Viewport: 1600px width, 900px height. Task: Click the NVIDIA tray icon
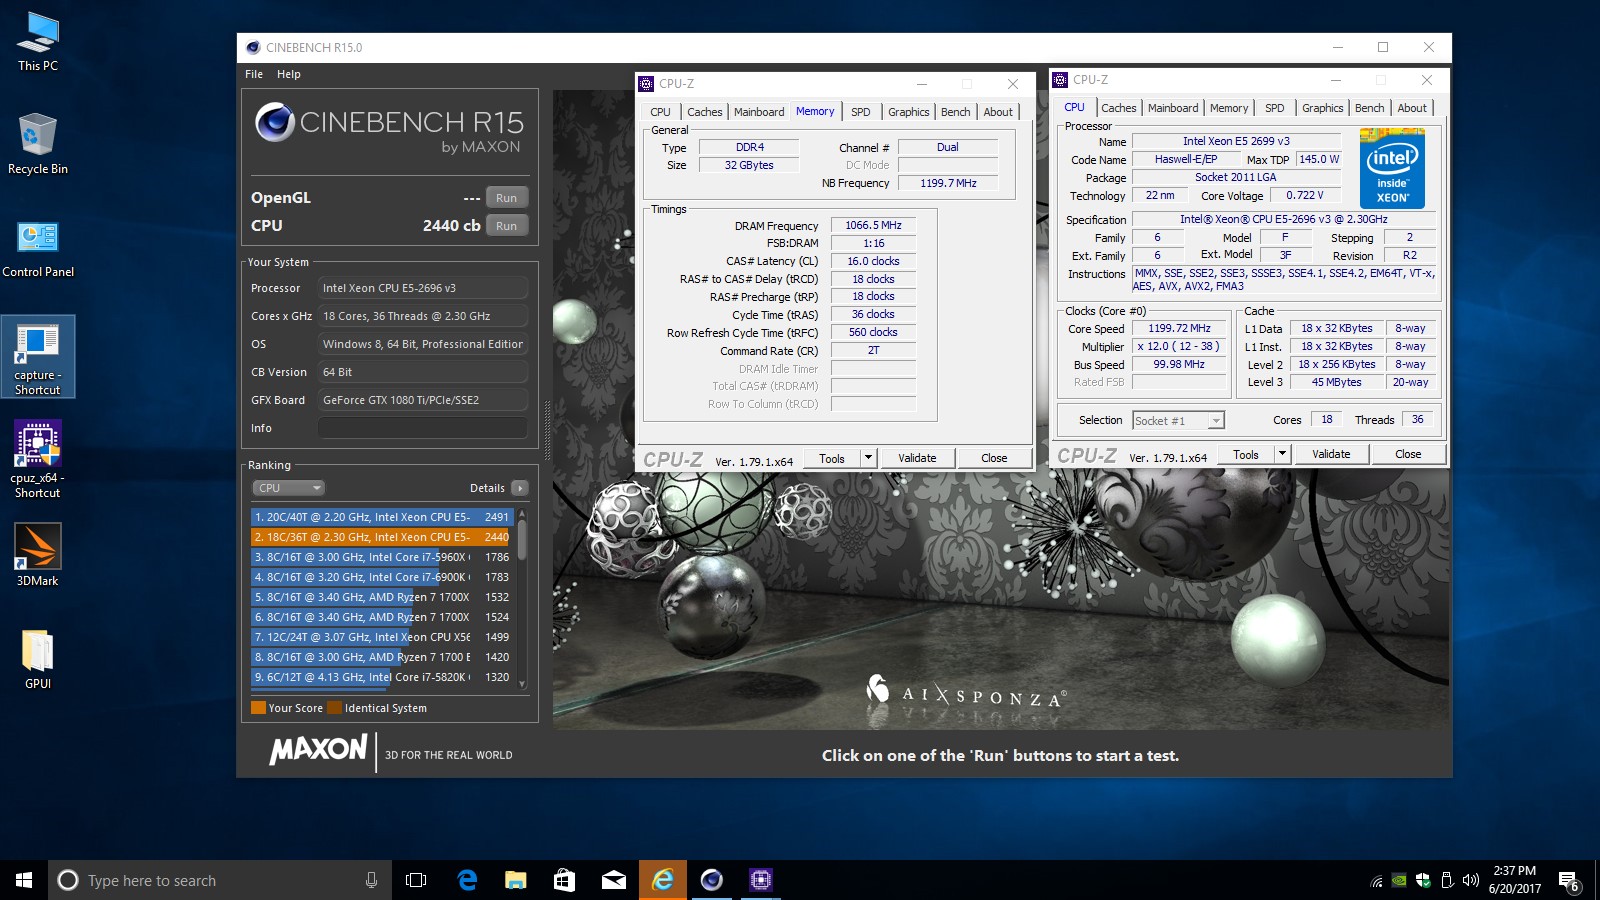[1400, 881]
